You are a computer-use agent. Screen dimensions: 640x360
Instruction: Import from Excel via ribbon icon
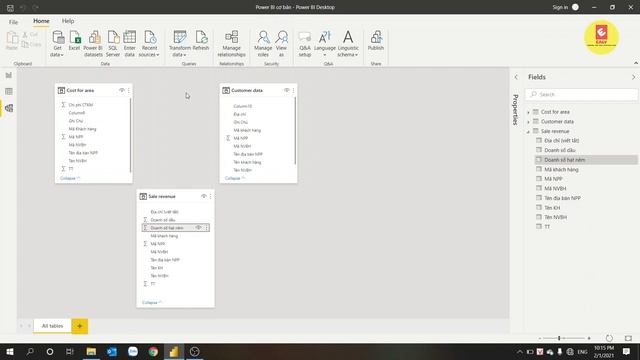click(x=74, y=41)
